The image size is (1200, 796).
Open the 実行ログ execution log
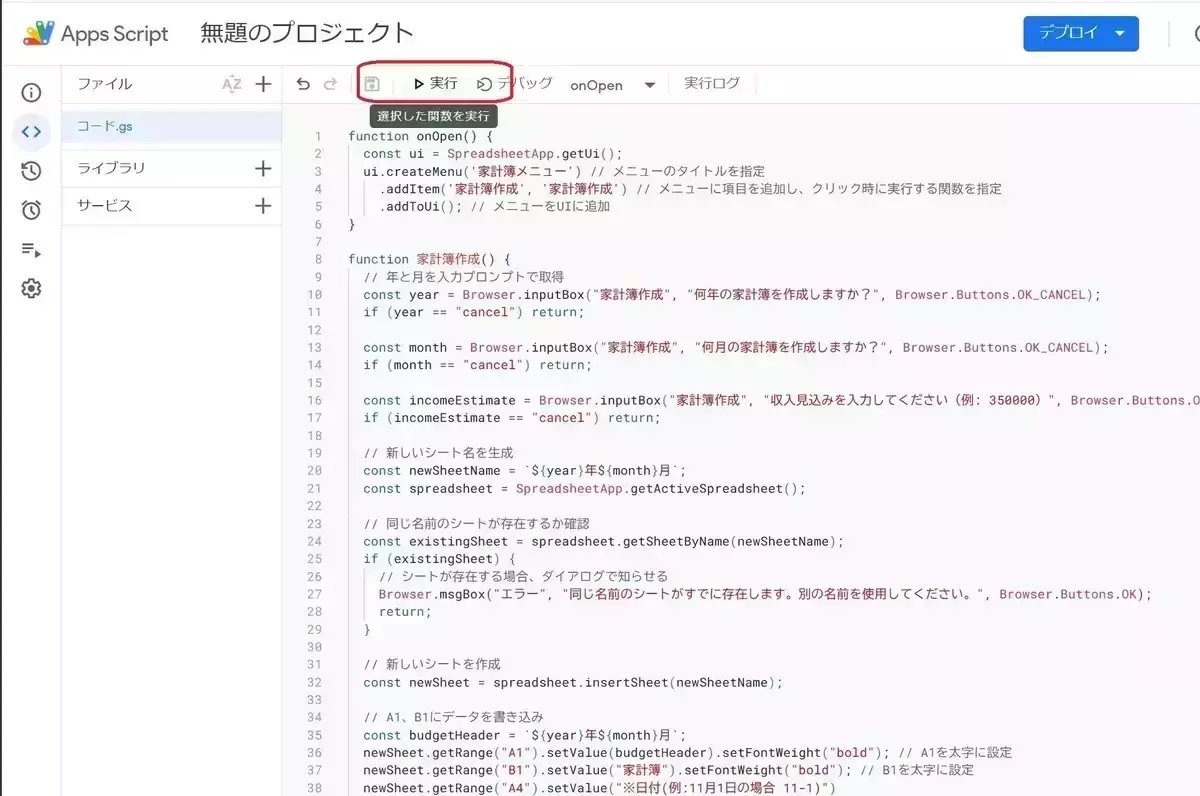[712, 84]
